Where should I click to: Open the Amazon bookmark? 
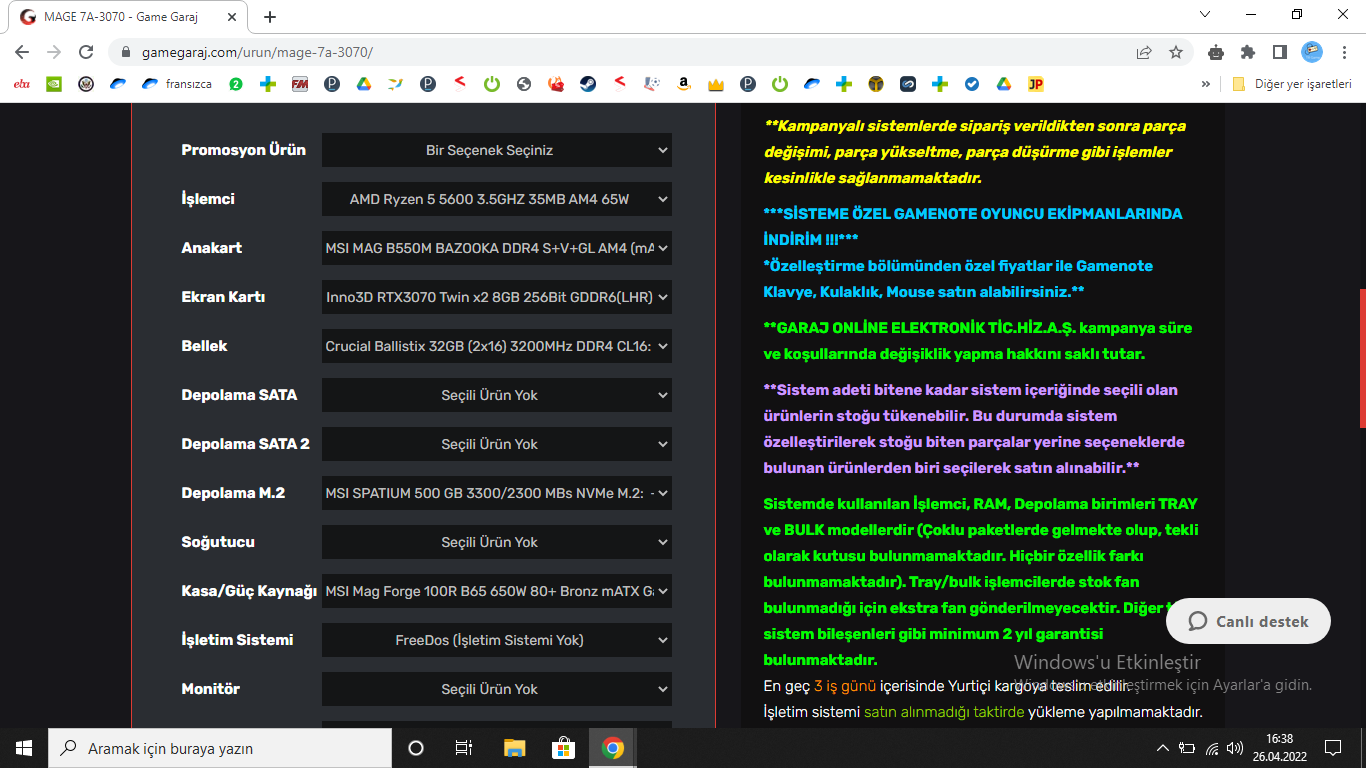tap(683, 84)
